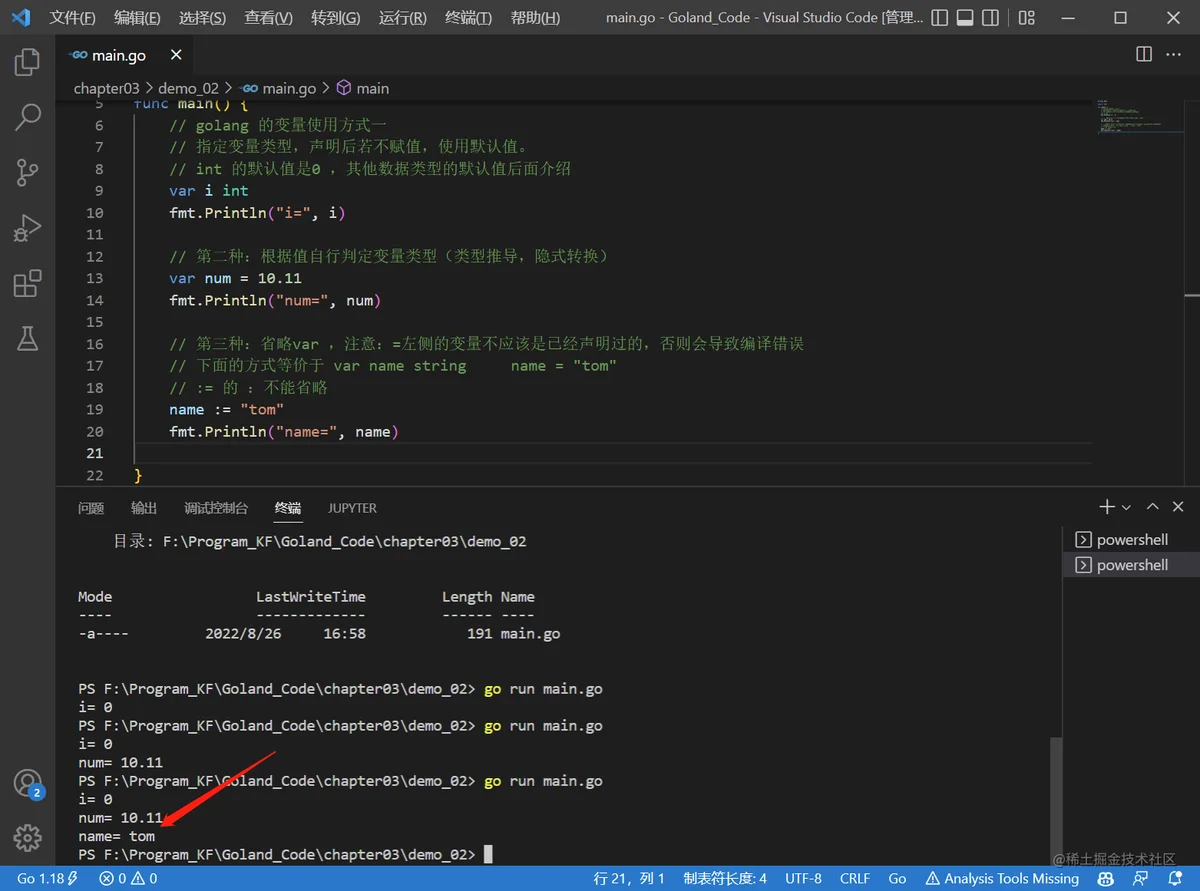Open the 帮助(H) menu
The image size is (1200, 891).
[535, 18]
